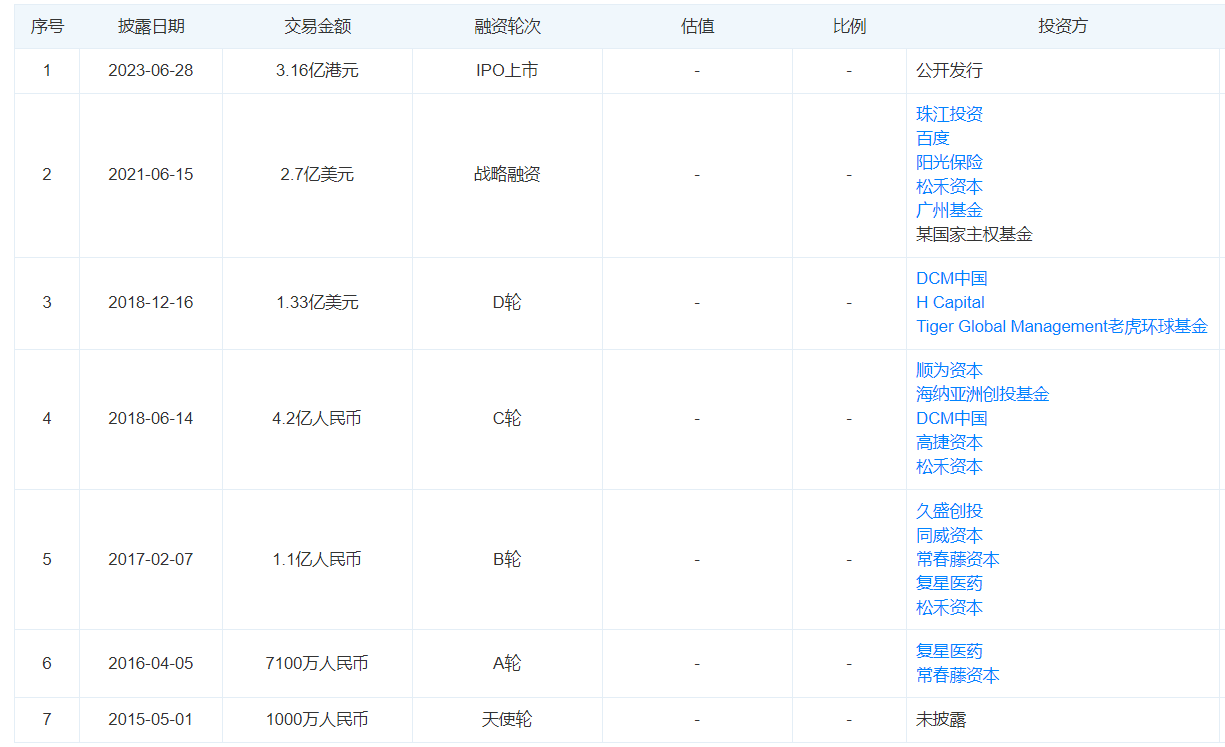
Task: Open the 百度 investor link
Action: click(x=933, y=138)
